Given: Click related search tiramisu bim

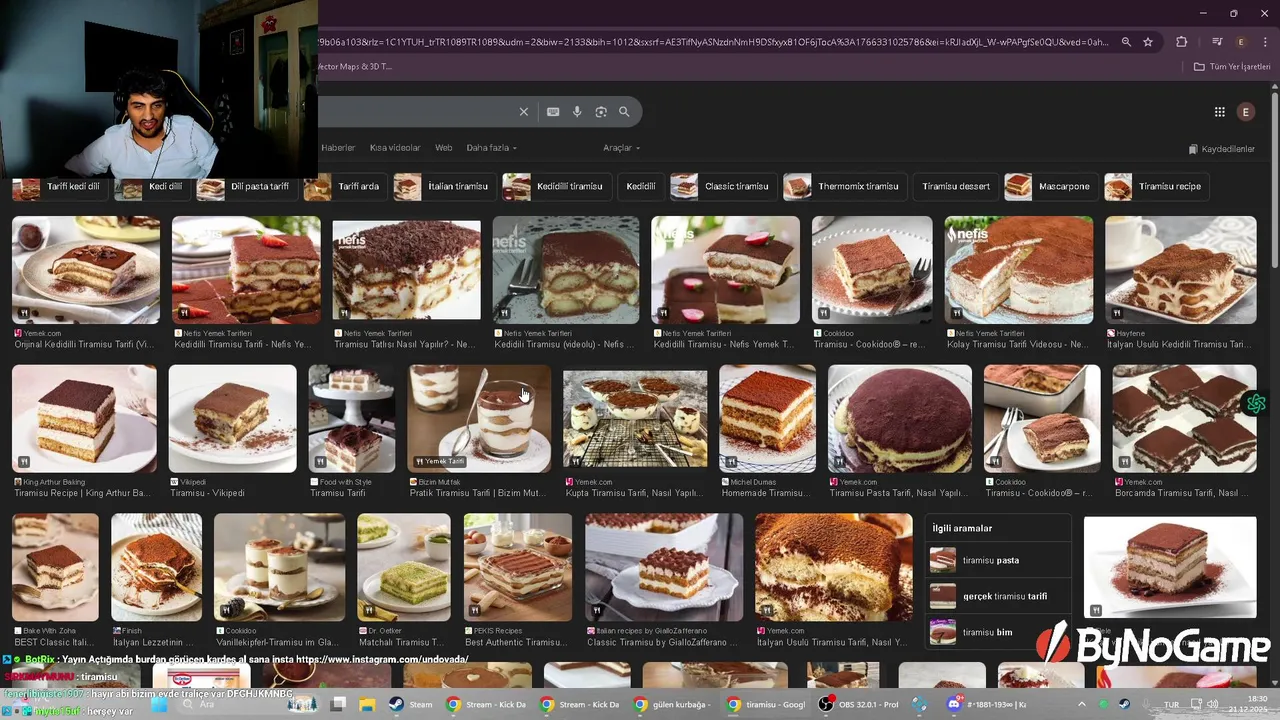Looking at the screenshot, I should pos(998,632).
